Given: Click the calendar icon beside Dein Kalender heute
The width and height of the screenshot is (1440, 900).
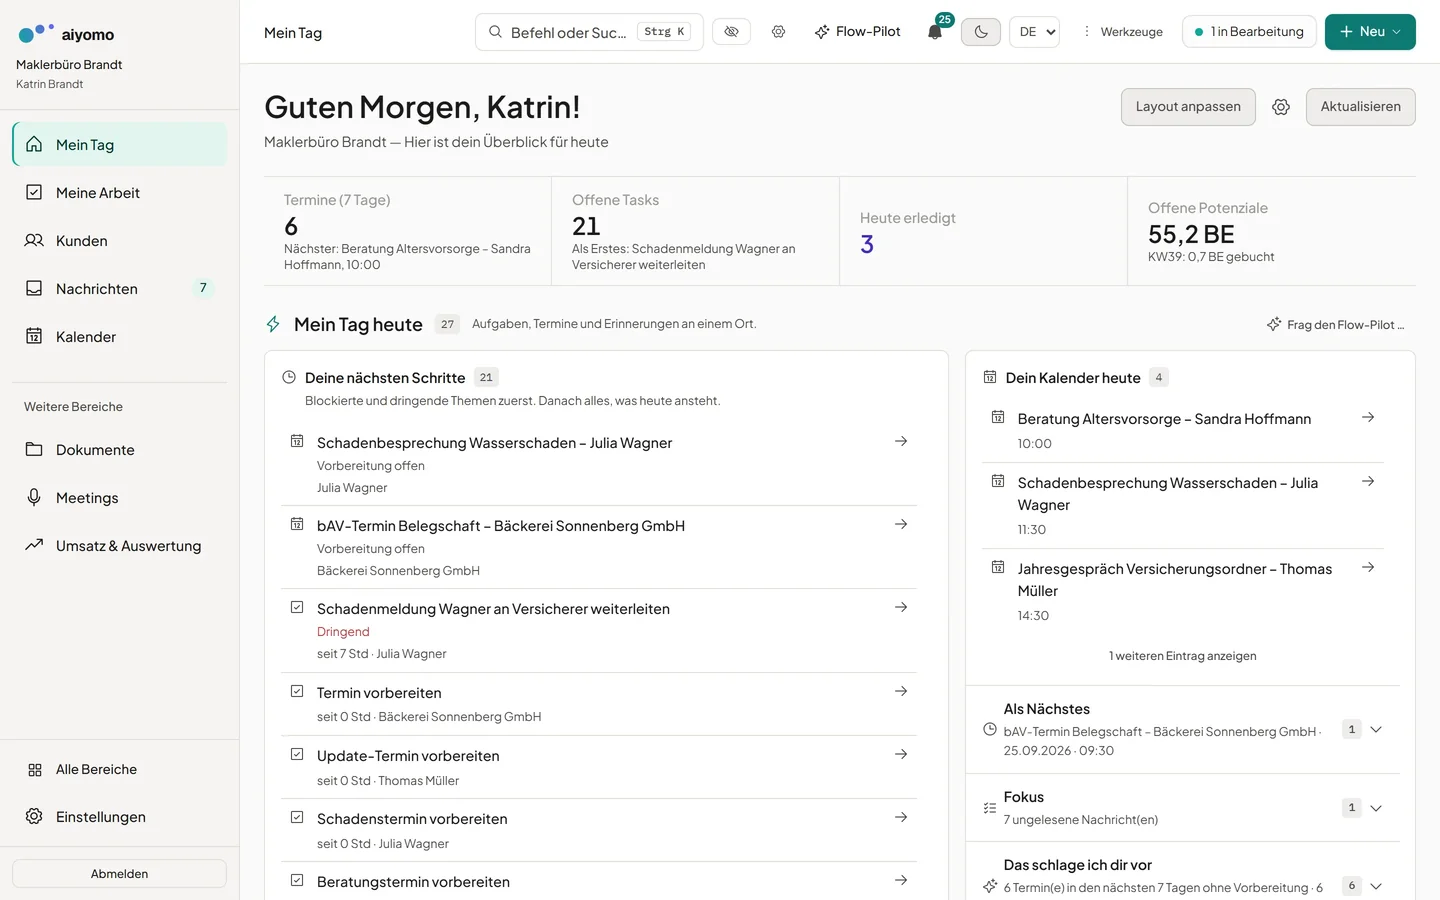Looking at the screenshot, I should (x=990, y=377).
